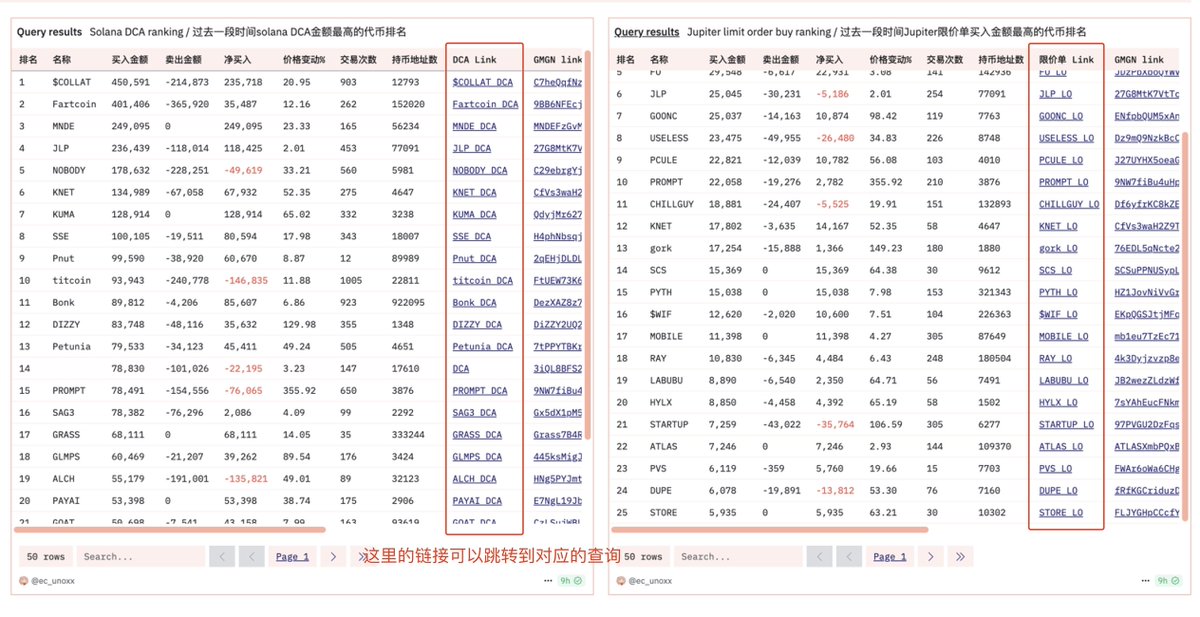This screenshot has height=617, width=1200.
Task: Open Query results link of Solana DCA ranking
Action: (x=49, y=32)
